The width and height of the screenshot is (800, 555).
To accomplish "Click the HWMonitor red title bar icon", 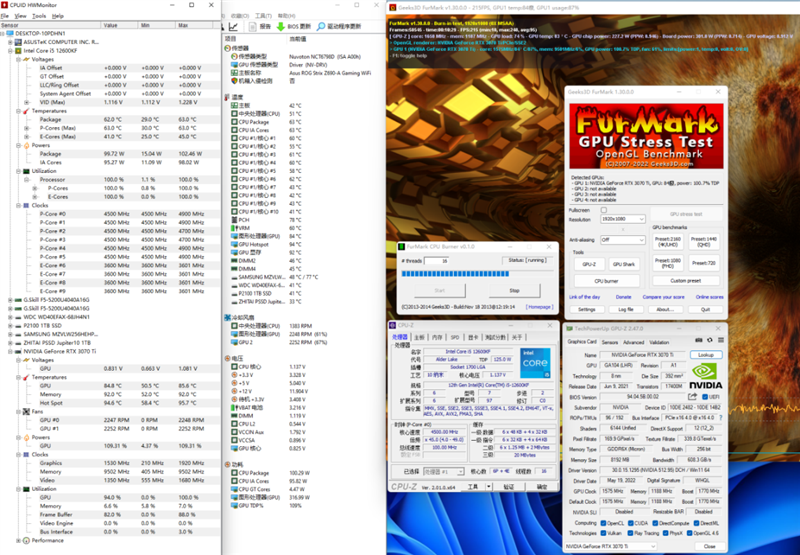I will [5, 5].
